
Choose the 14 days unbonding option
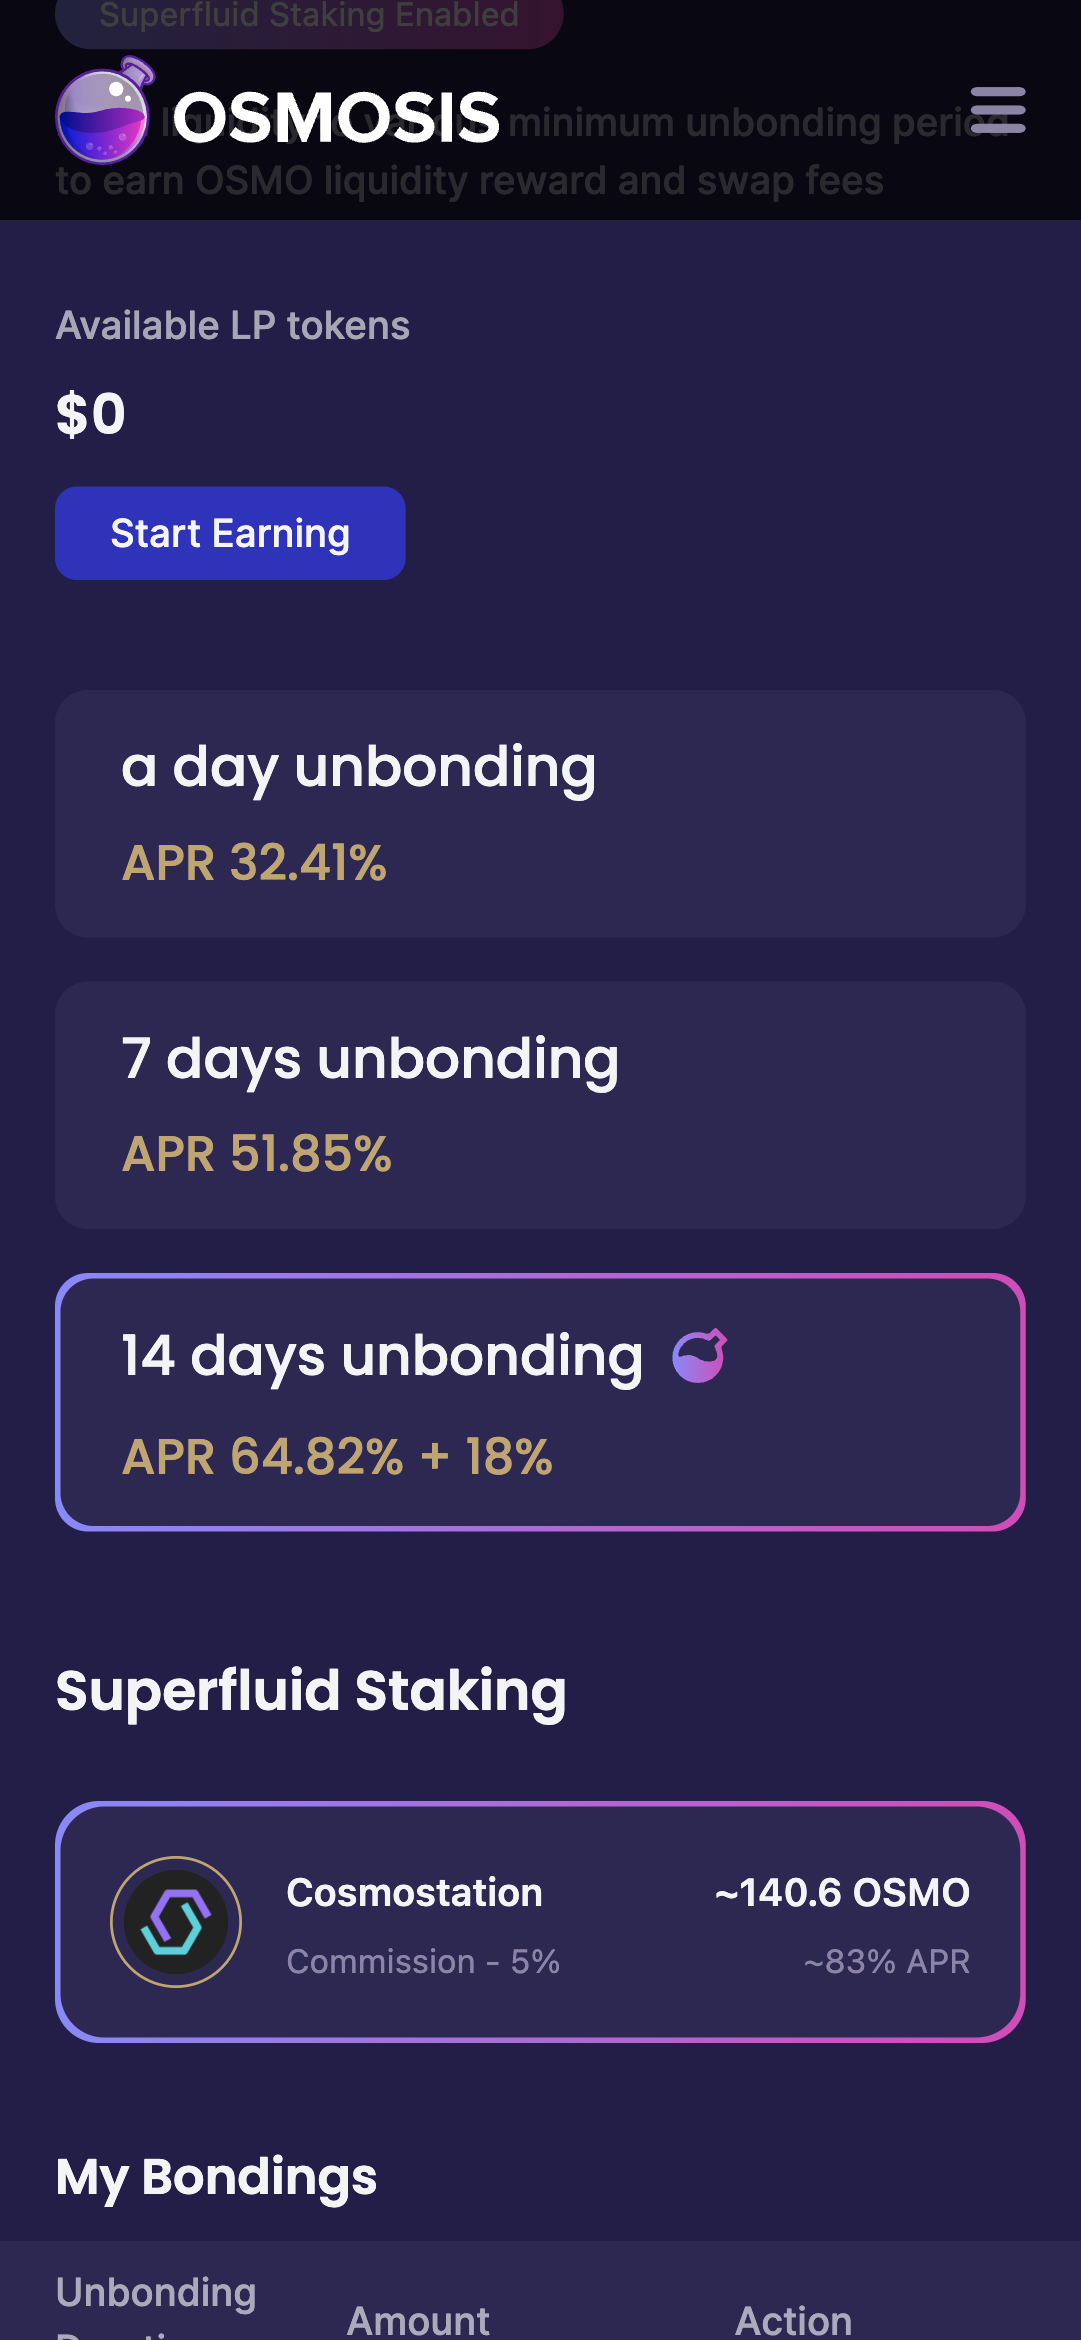(x=540, y=1401)
